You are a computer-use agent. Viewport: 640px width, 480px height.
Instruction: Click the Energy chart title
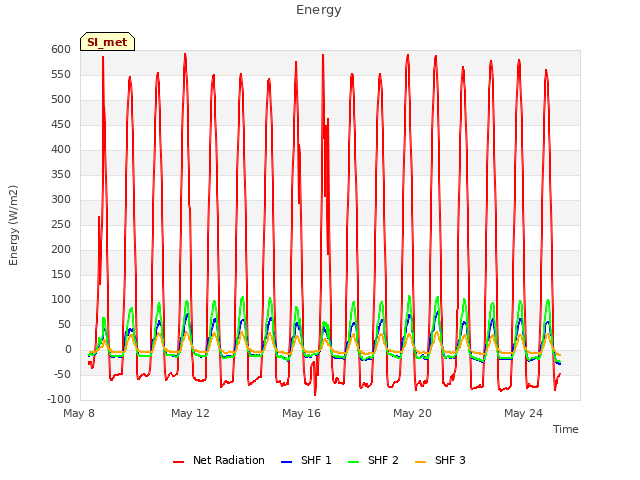tap(319, 10)
